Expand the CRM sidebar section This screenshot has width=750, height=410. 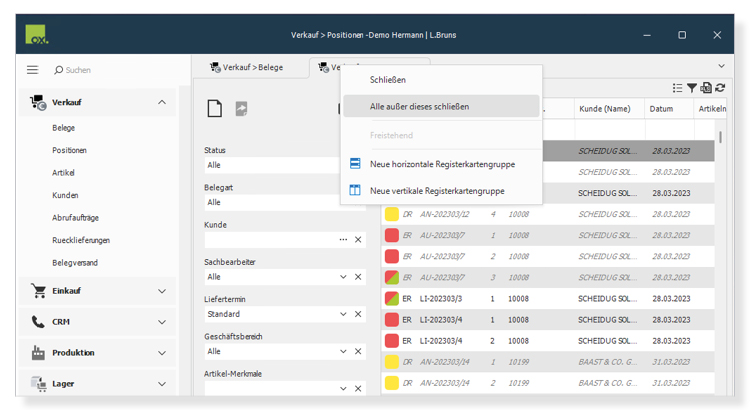click(162, 322)
